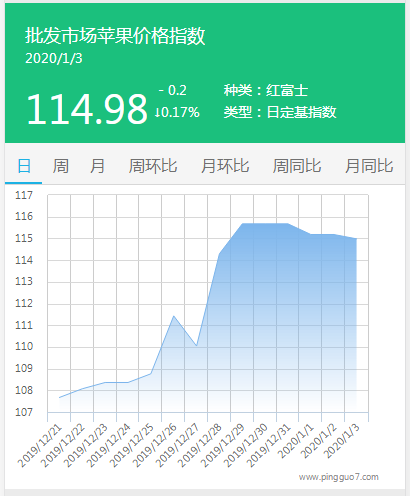The image size is (410, 496).
Task: Open the 月环比 tab
Action: (225, 166)
